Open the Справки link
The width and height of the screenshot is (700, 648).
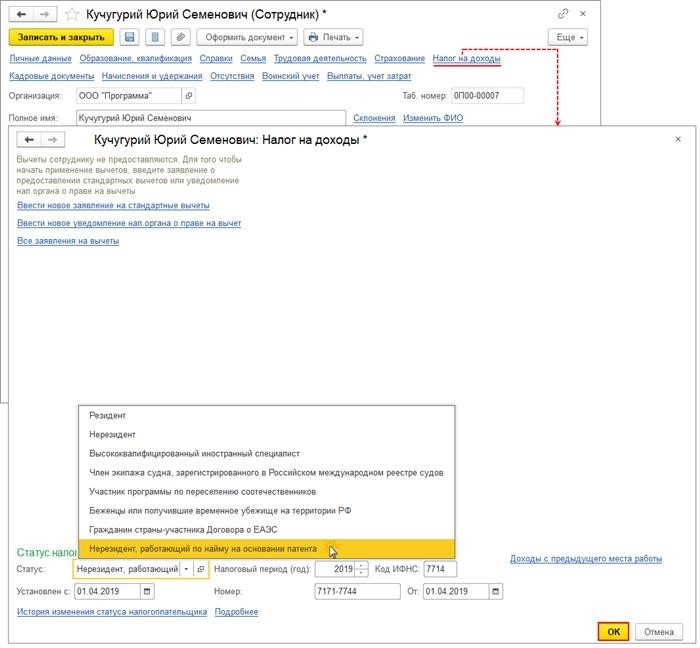(x=216, y=58)
